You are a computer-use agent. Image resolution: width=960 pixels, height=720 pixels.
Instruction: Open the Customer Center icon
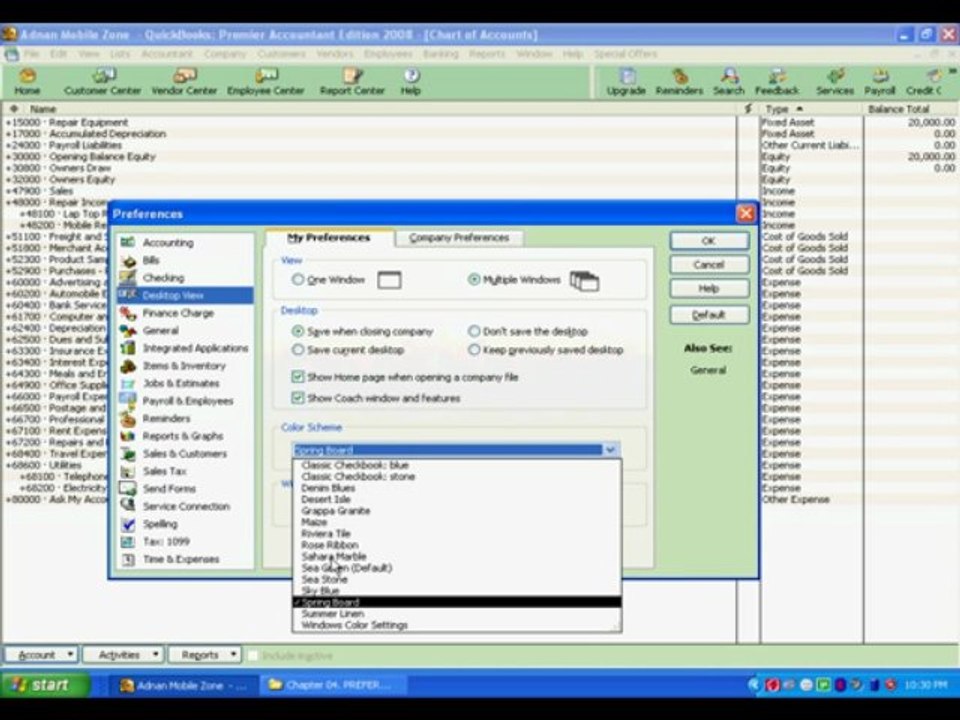click(x=102, y=82)
